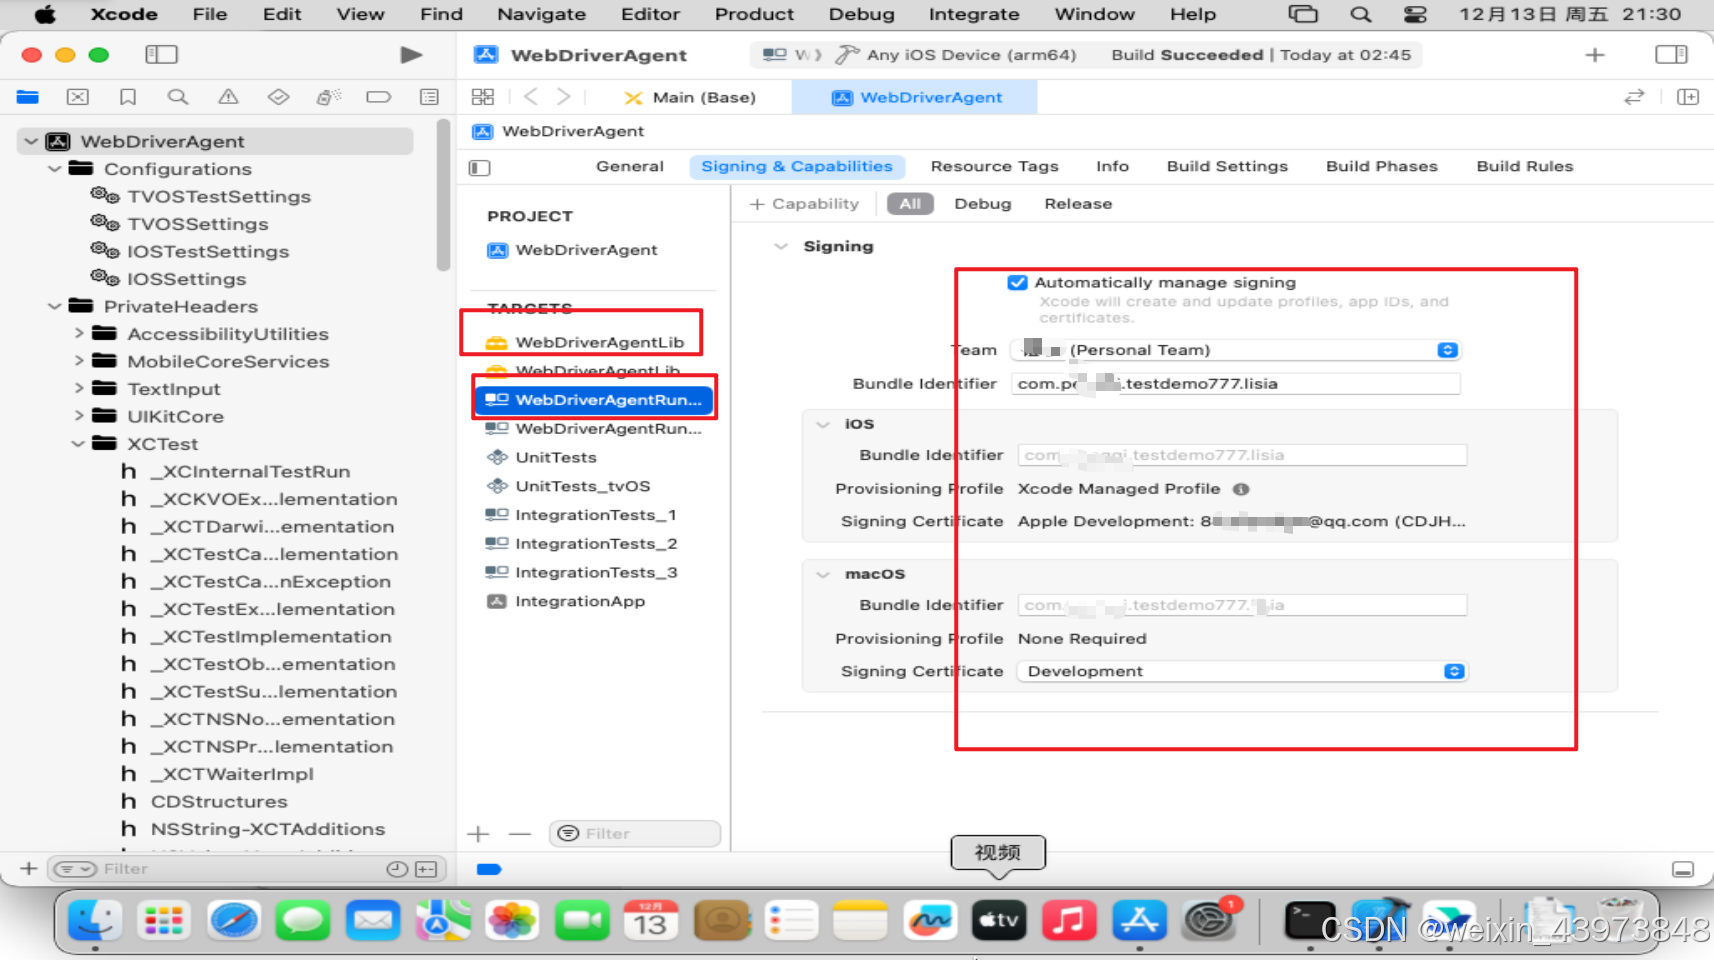
Task: Open Terminal from the Dock
Action: click(1309, 921)
